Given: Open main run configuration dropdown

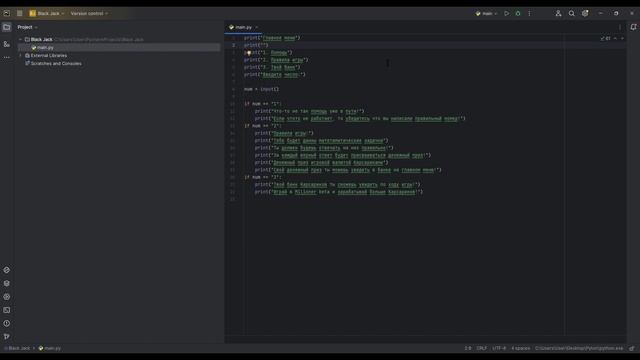Looking at the screenshot, I should click(487, 13).
